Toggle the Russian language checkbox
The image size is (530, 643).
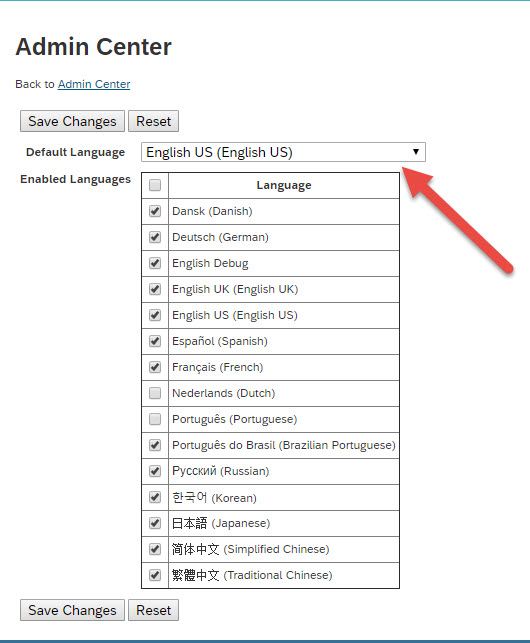tap(155, 471)
